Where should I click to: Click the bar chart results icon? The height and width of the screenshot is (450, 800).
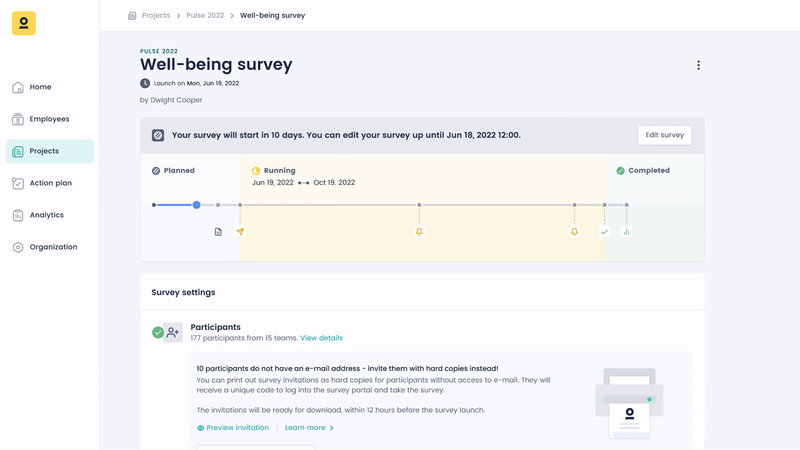pyautogui.click(x=627, y=232)
